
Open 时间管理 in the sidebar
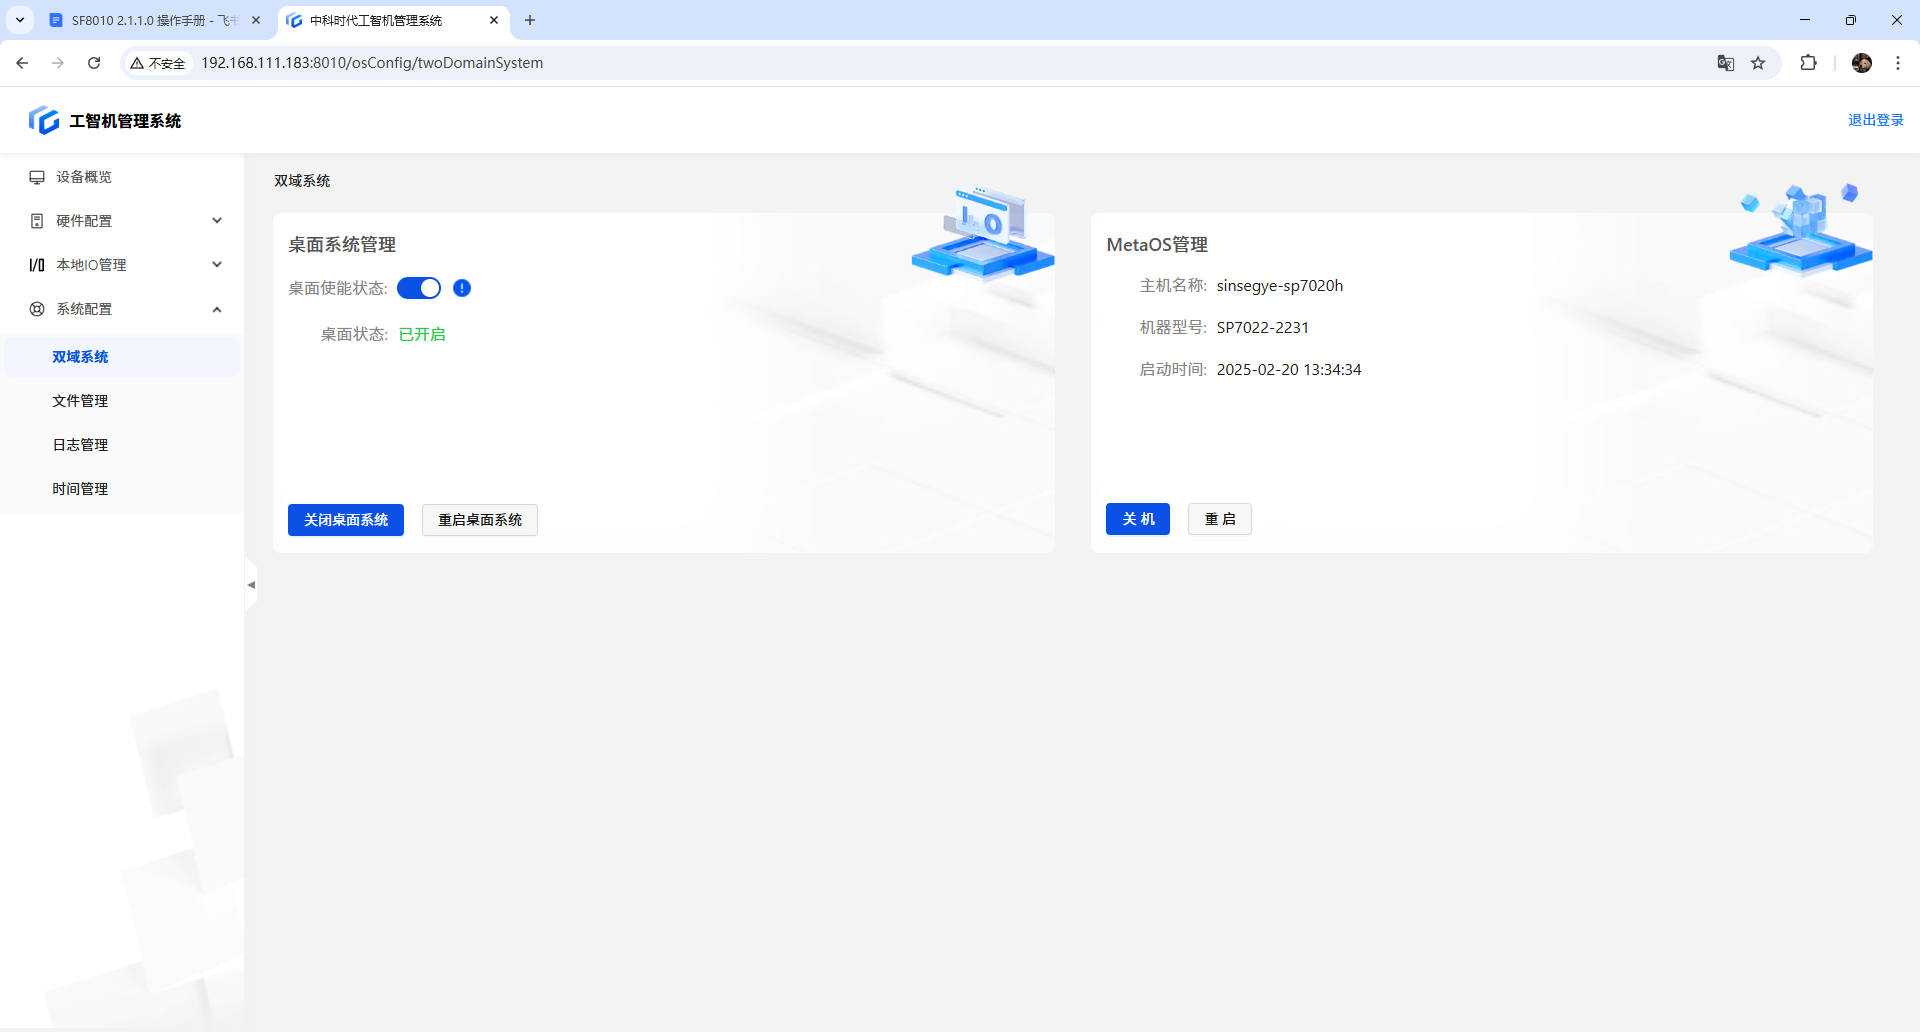122,489
